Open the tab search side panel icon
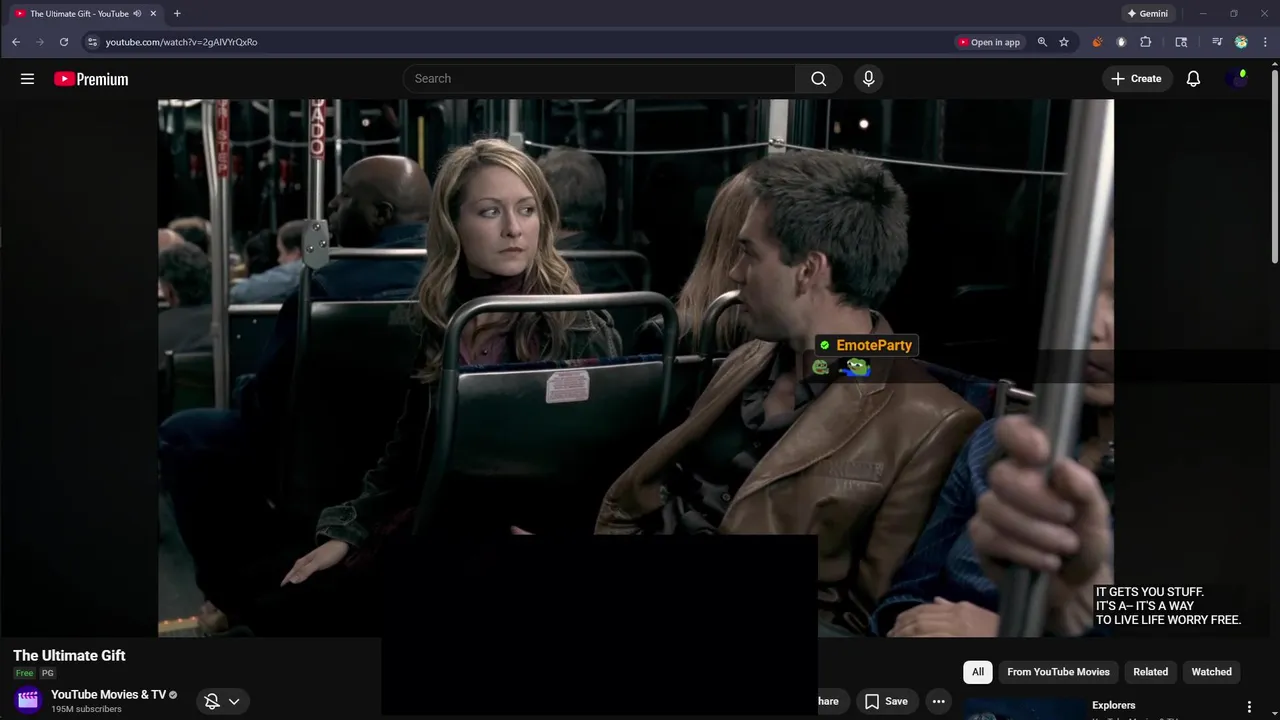Image resolution: width=1280 pixels, height=720 pixels. pyautogui.click(x=1181, y=42)
